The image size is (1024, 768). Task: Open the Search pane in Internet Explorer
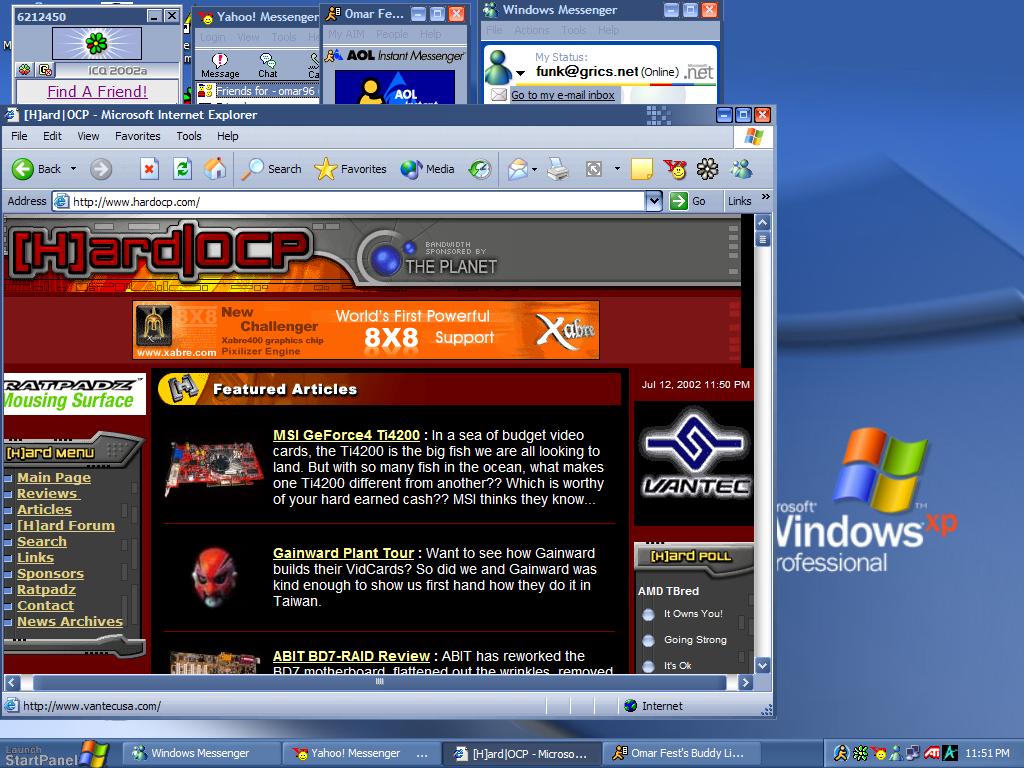point(272,169)
